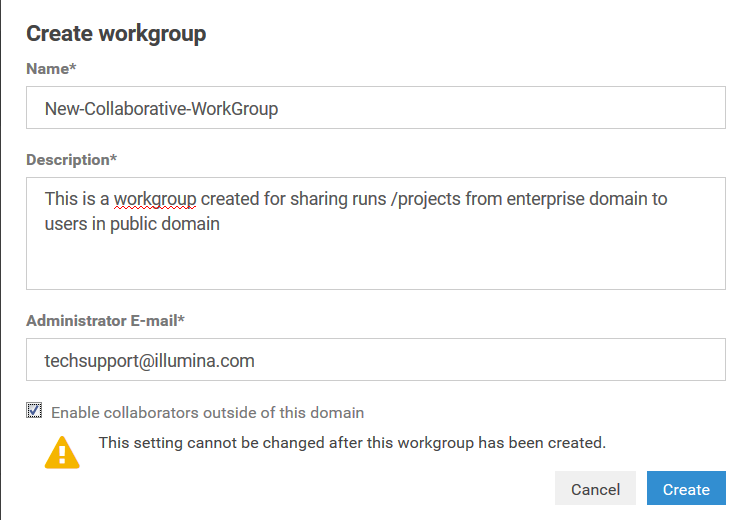Select the Administrator E-mail input field
743x520 pixels.
[375, 360]
